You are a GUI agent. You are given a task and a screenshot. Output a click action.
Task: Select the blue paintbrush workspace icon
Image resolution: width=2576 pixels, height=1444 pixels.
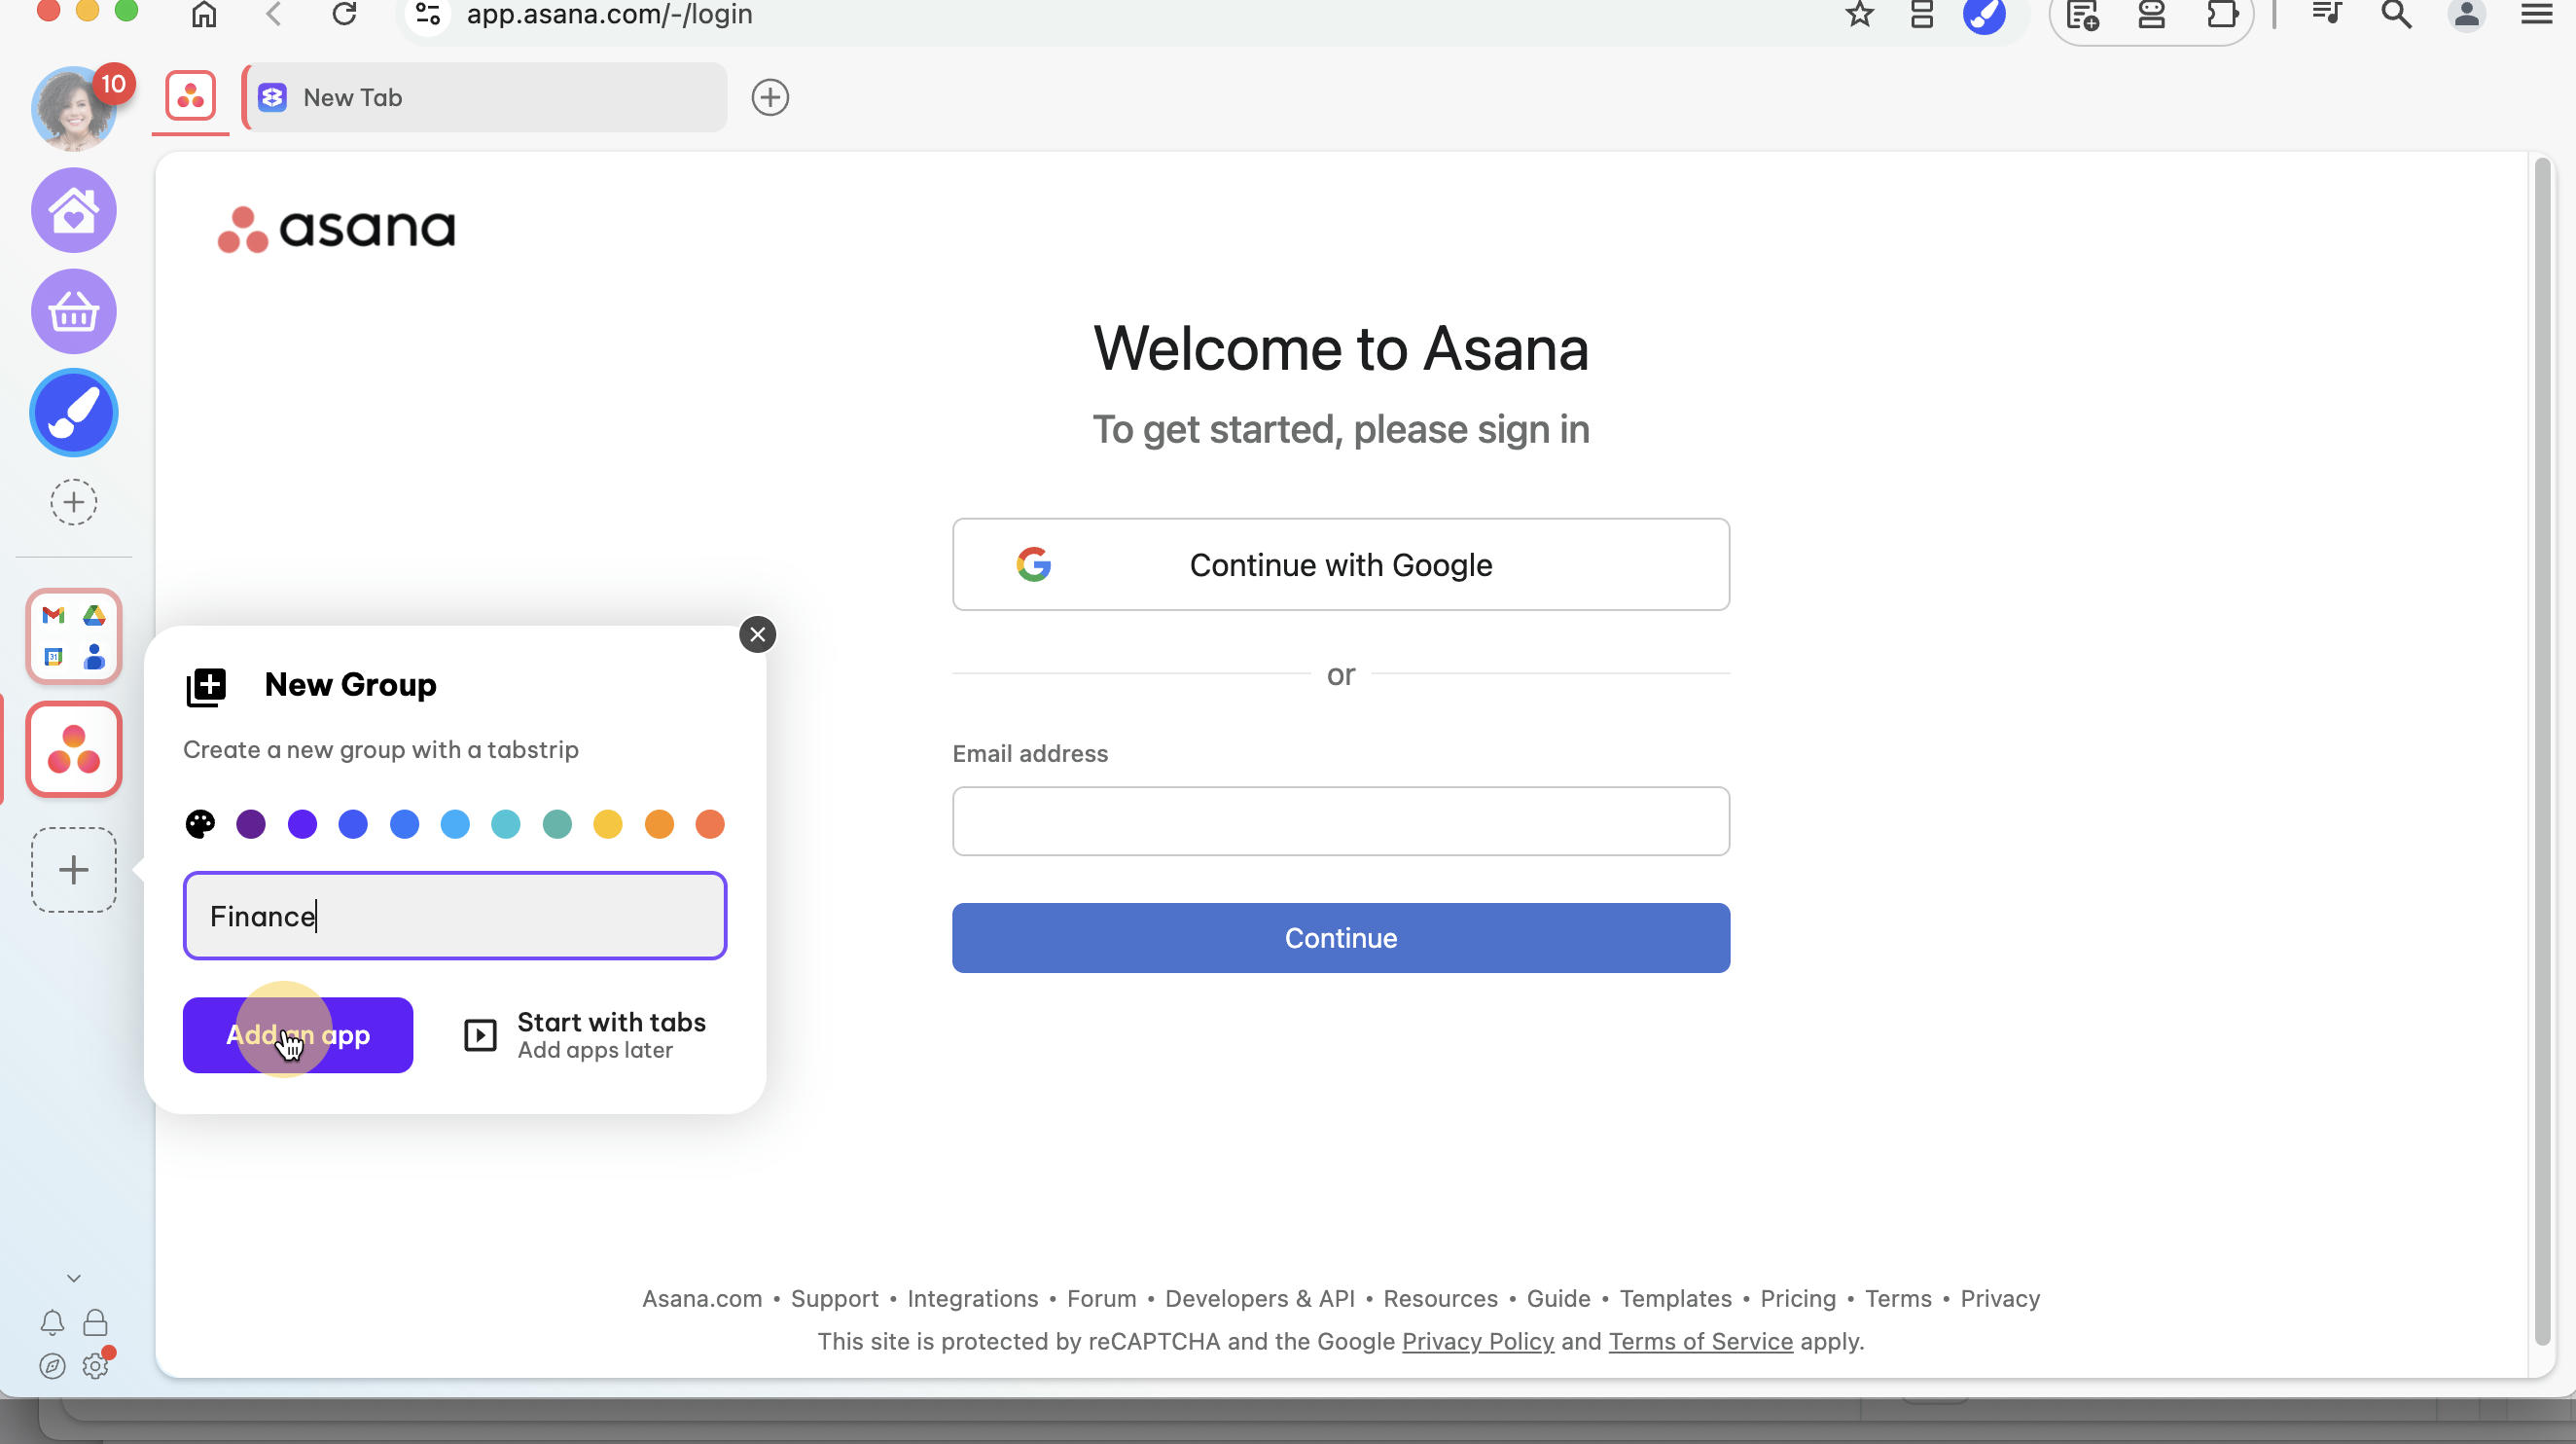coord(74,413)
